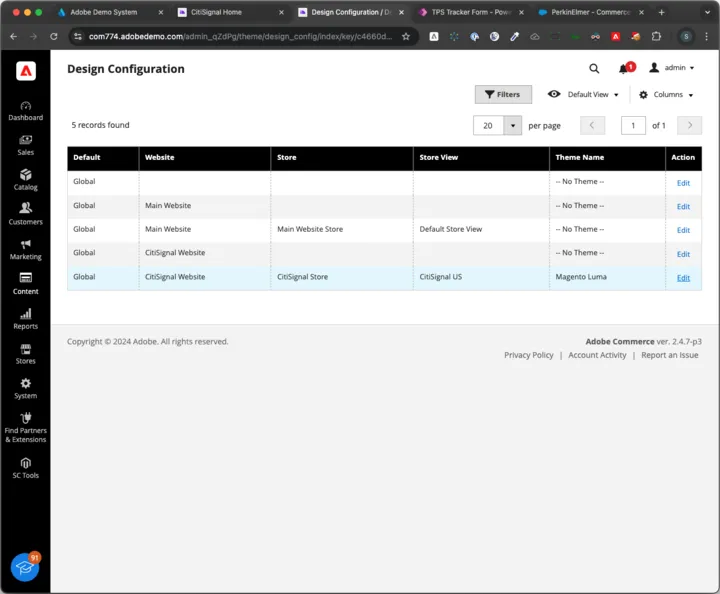This screenshot has height=594, width=720.
Task: Click the current page number field
Action: pos(633,125)
